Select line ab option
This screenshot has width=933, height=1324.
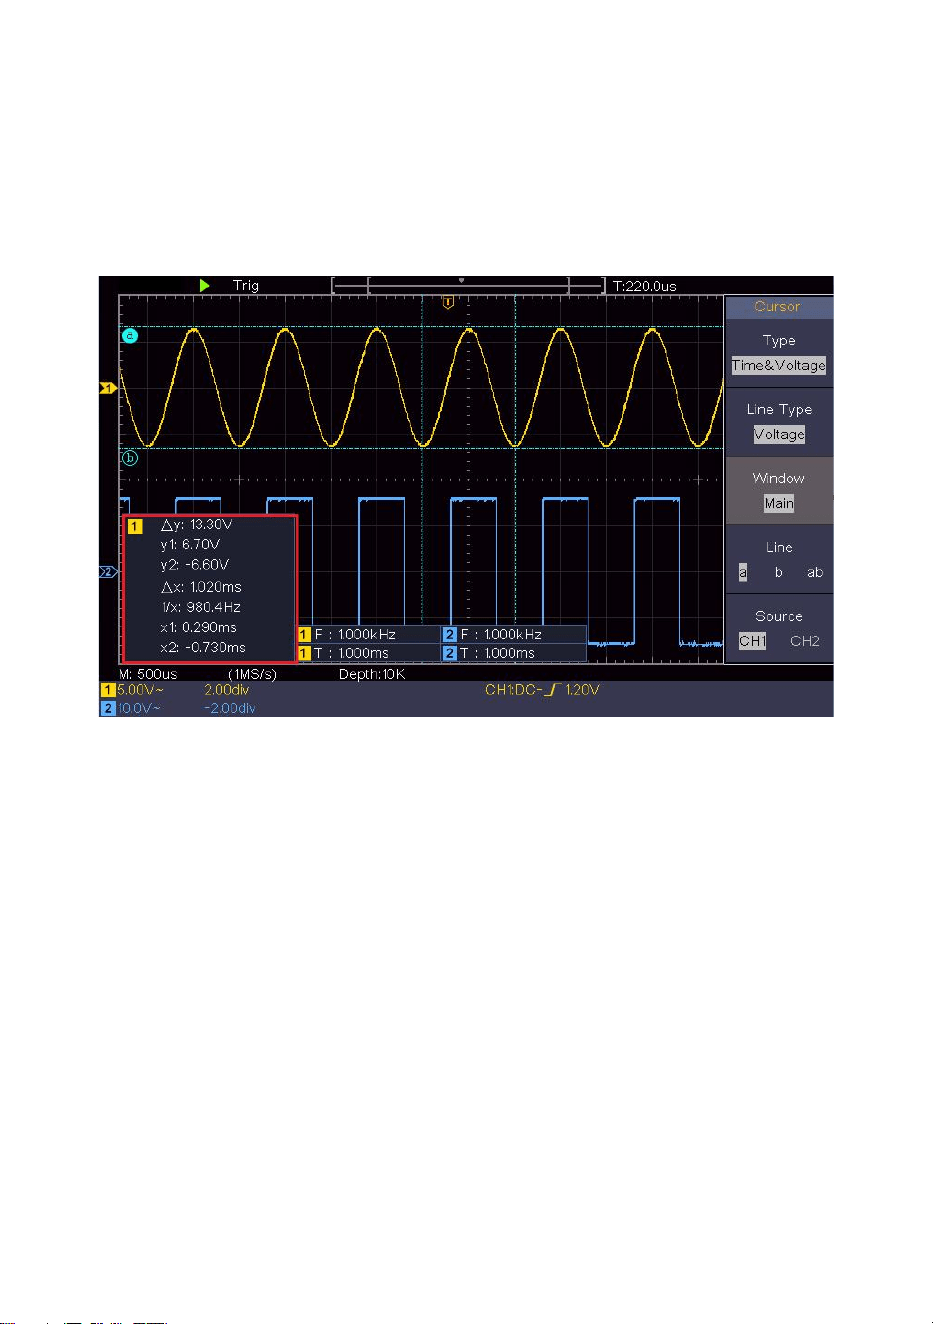click(815, 572)
